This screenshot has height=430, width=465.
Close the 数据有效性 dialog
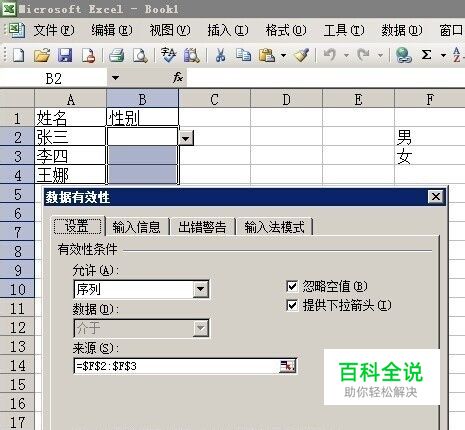(436, 197)
